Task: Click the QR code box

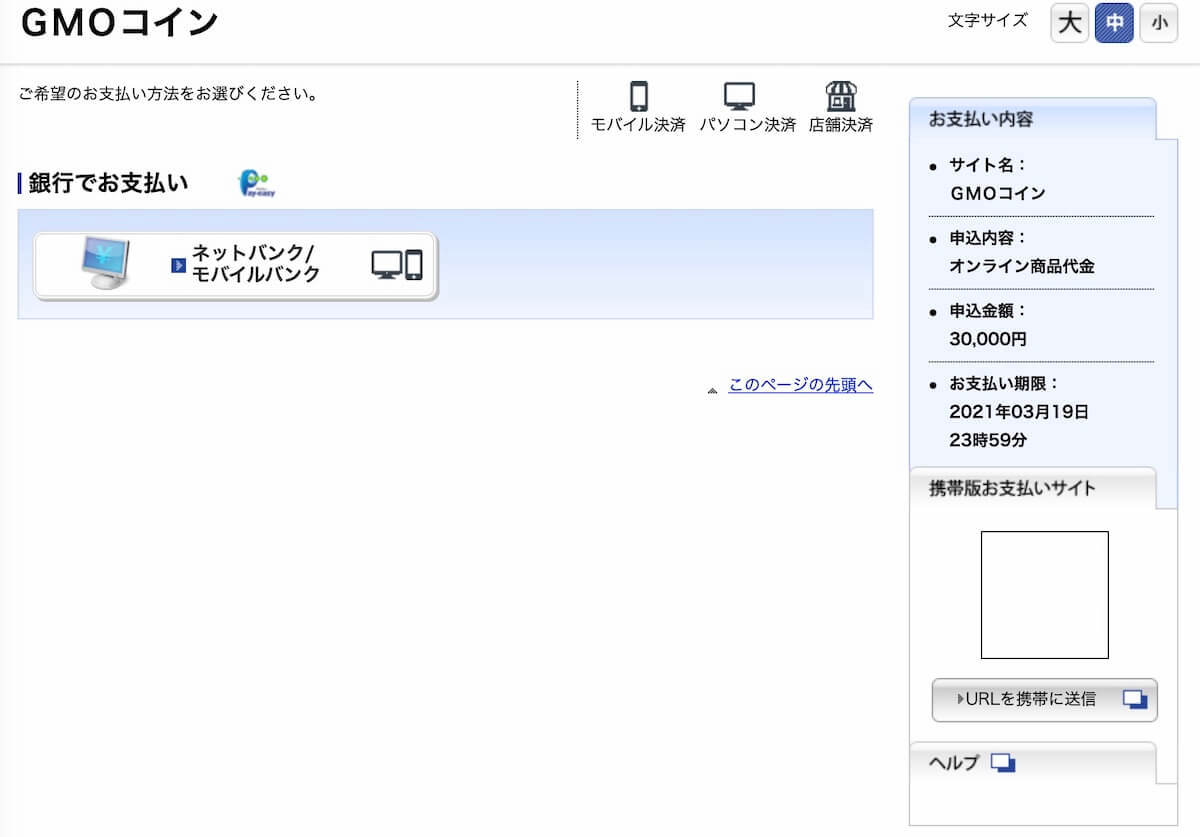Action: (x=1045, y=595)
